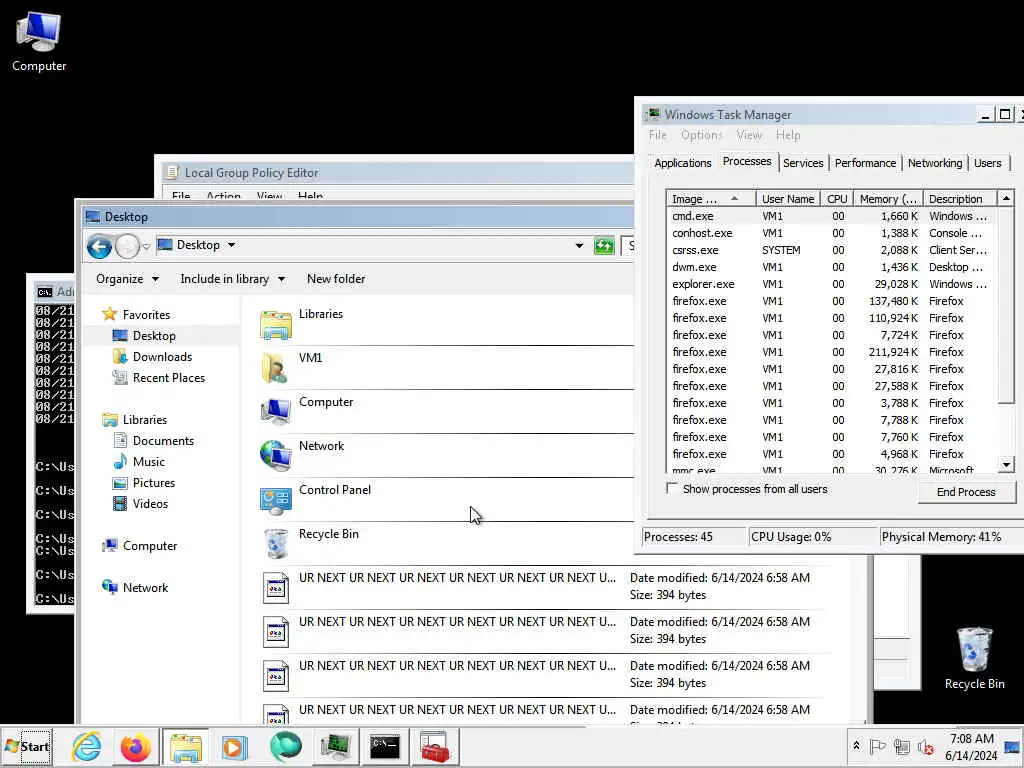Open Windows Explorer taskbar icon
This screenshot has width=1024, height=768.
(185, 746)
